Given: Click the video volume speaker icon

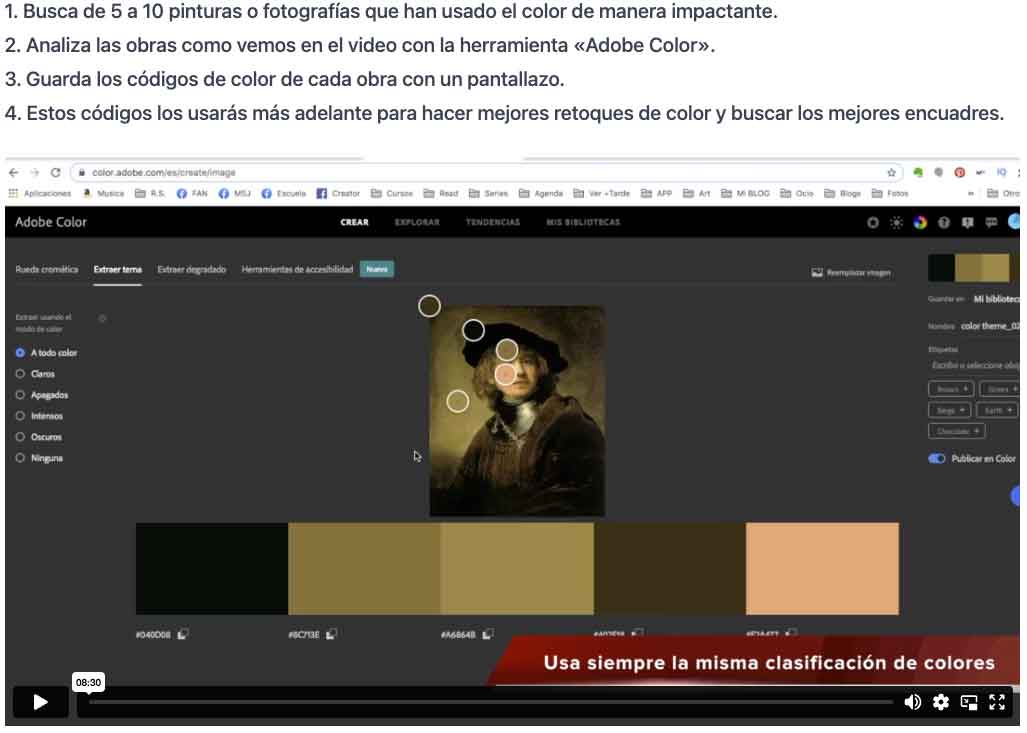Looking at the screenshot, I should tap(912, 702).
